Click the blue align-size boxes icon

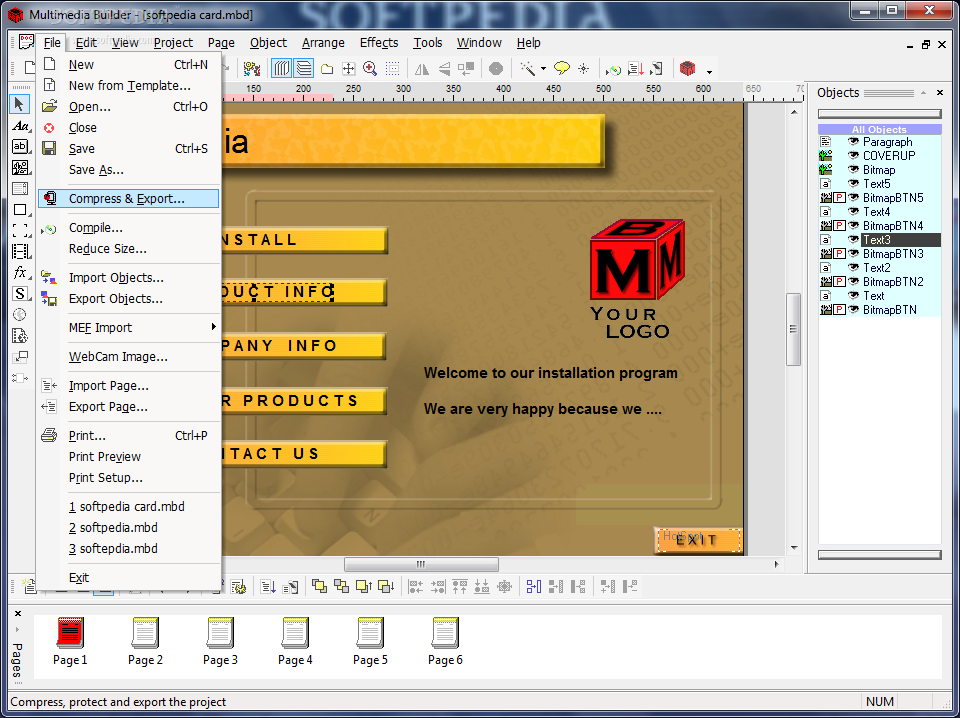coord(534,586)
